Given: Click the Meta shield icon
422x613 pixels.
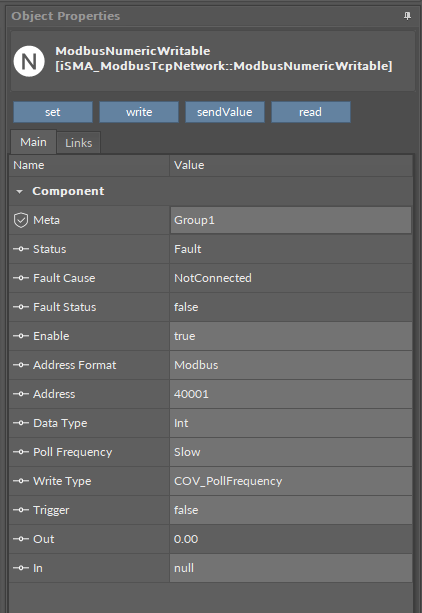Looking at the screenshot, I should (21, 220).
